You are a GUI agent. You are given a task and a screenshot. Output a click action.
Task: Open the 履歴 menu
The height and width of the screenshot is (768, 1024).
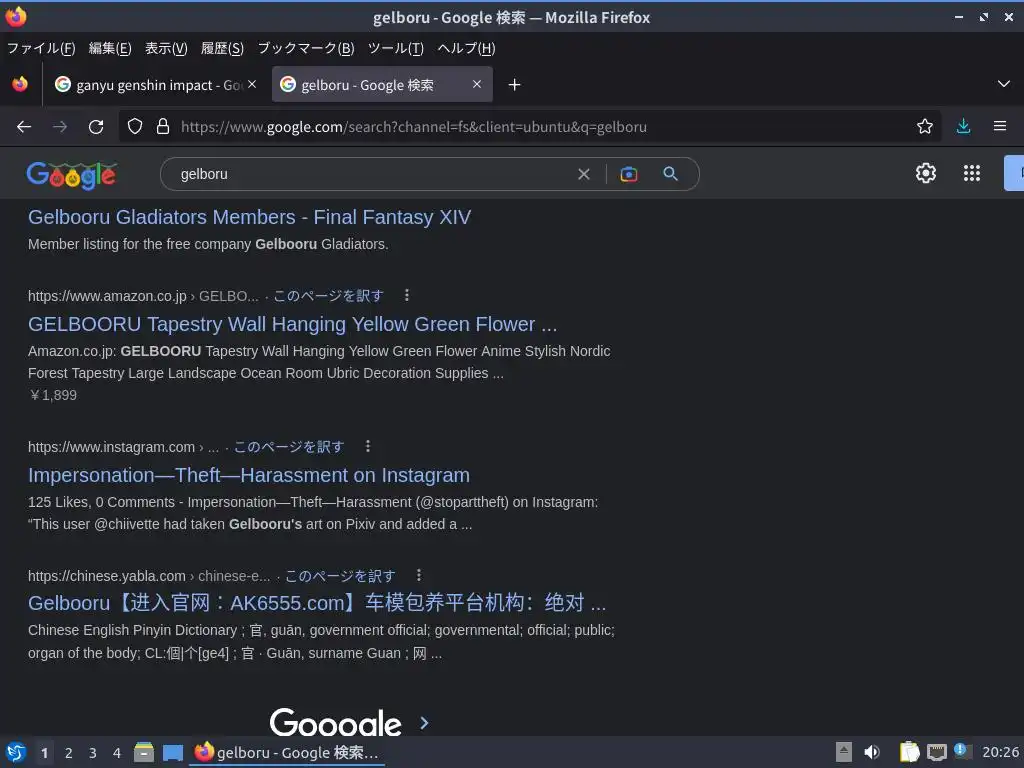click(x=222, y=48)
